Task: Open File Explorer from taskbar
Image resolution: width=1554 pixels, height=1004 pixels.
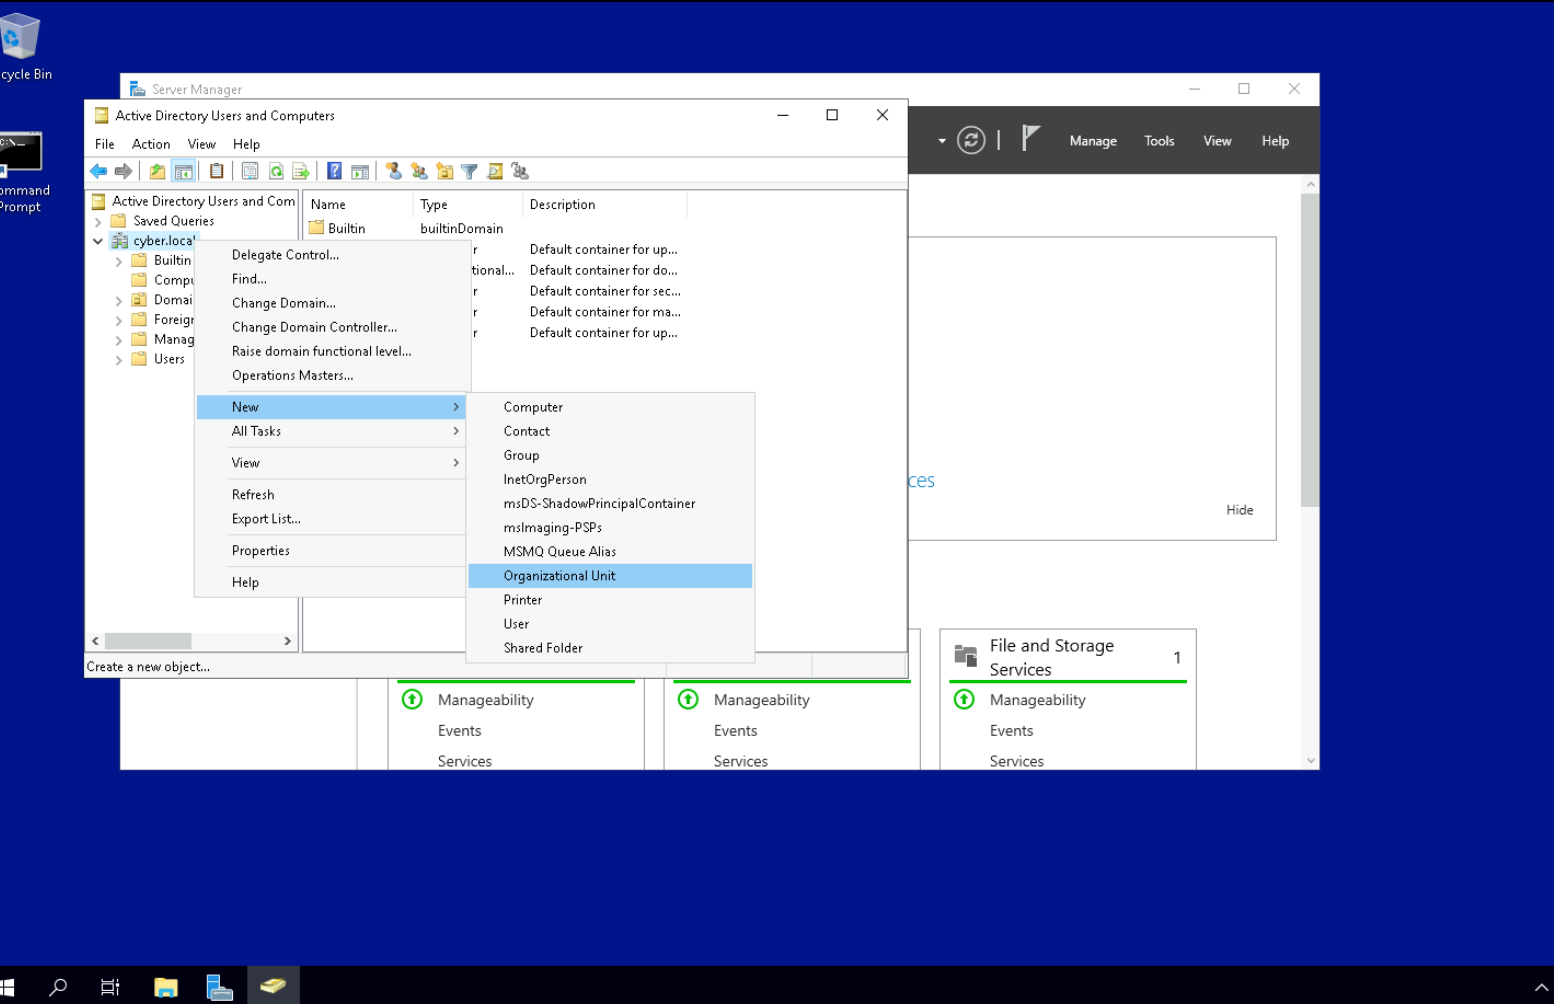Action: coord(166,987)
